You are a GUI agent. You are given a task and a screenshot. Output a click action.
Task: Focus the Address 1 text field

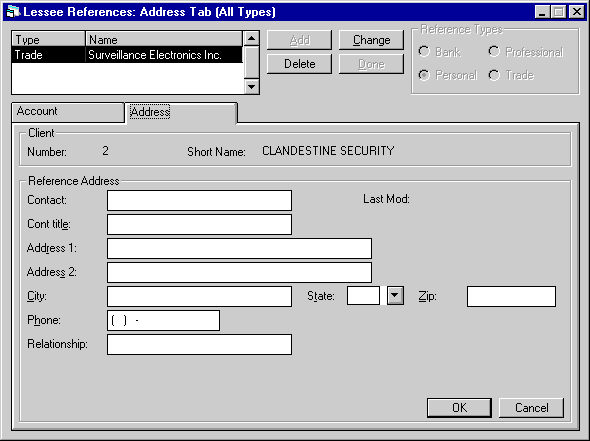coord(239,248)
